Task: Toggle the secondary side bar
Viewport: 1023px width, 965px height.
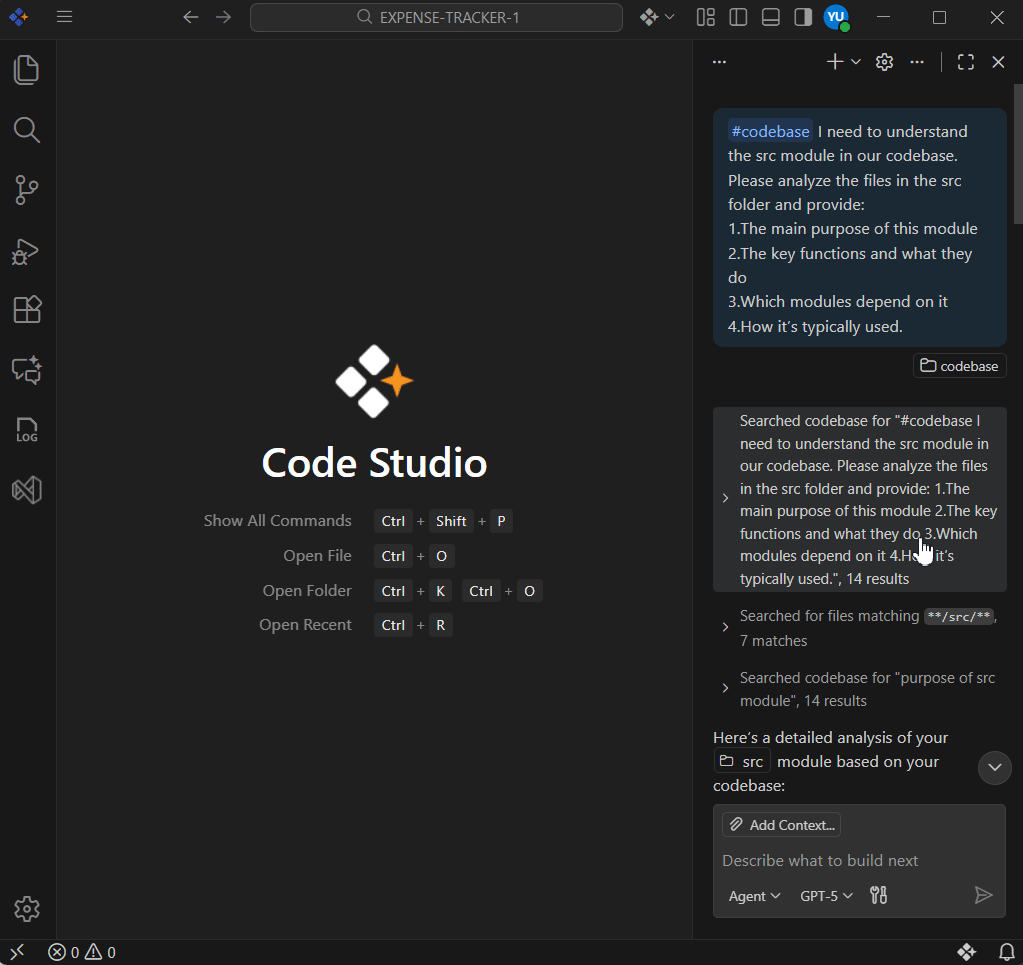Action: point(803,17)
